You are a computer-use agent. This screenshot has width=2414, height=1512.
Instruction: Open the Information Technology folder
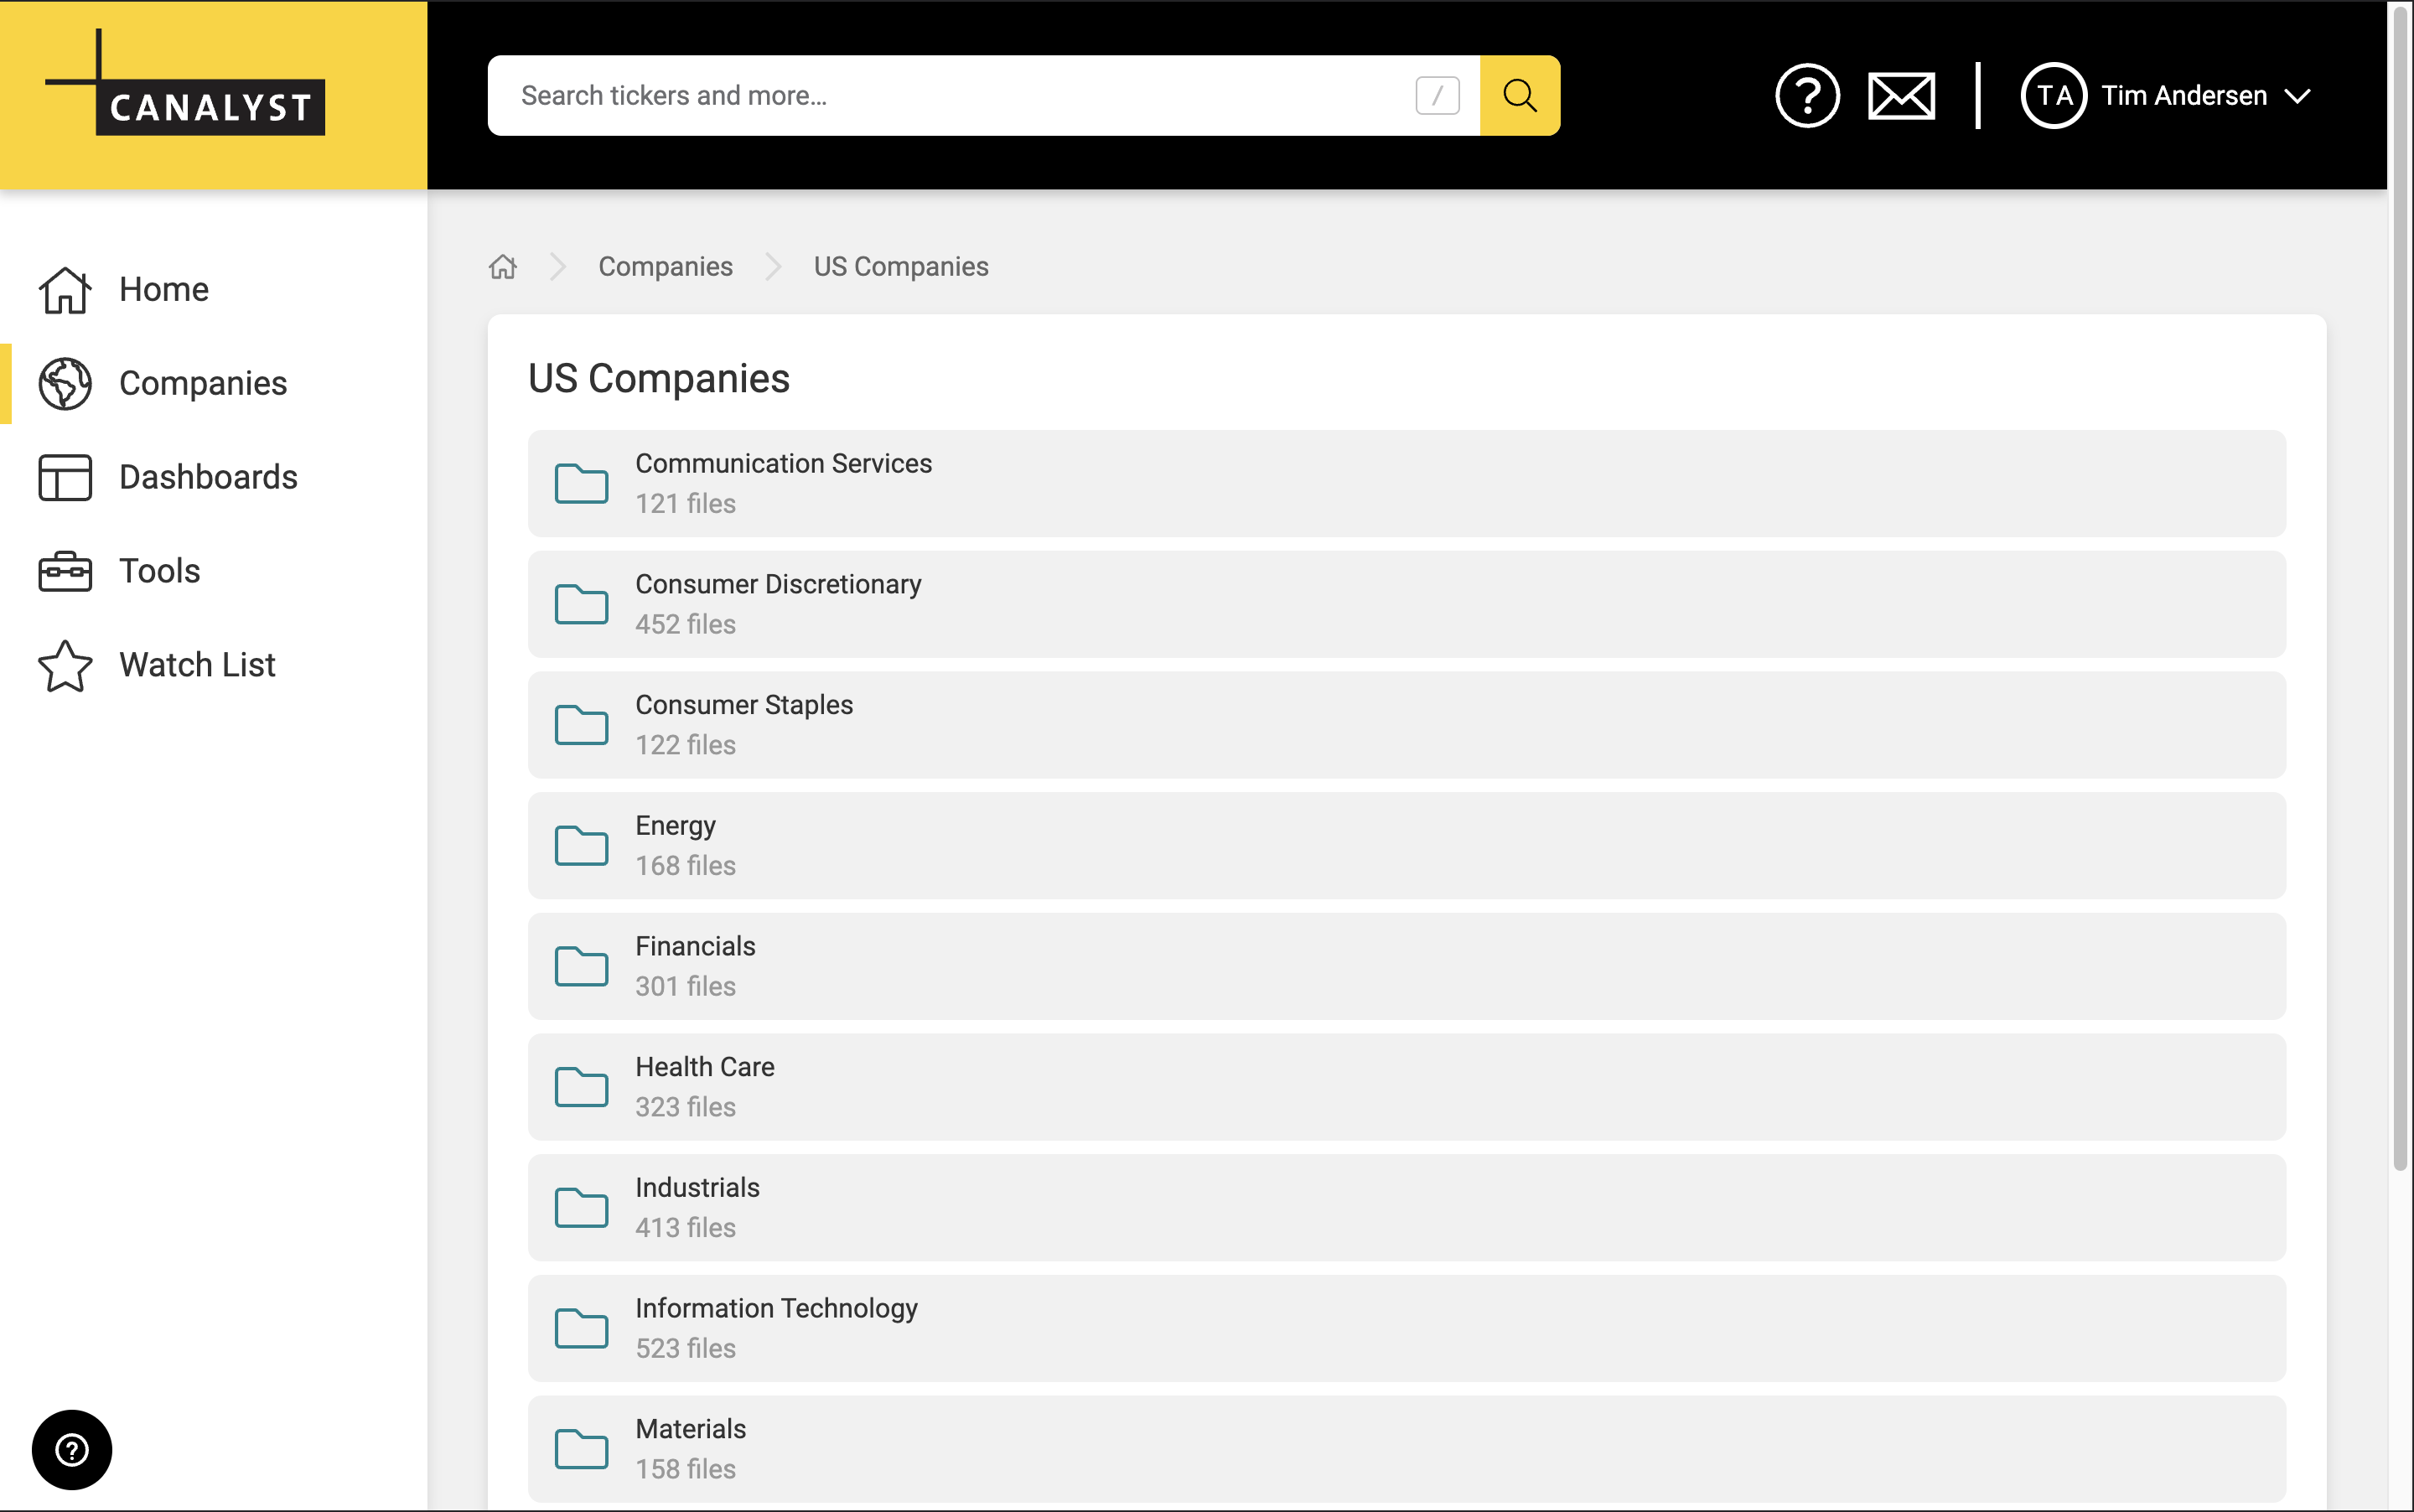[776, 1308]
